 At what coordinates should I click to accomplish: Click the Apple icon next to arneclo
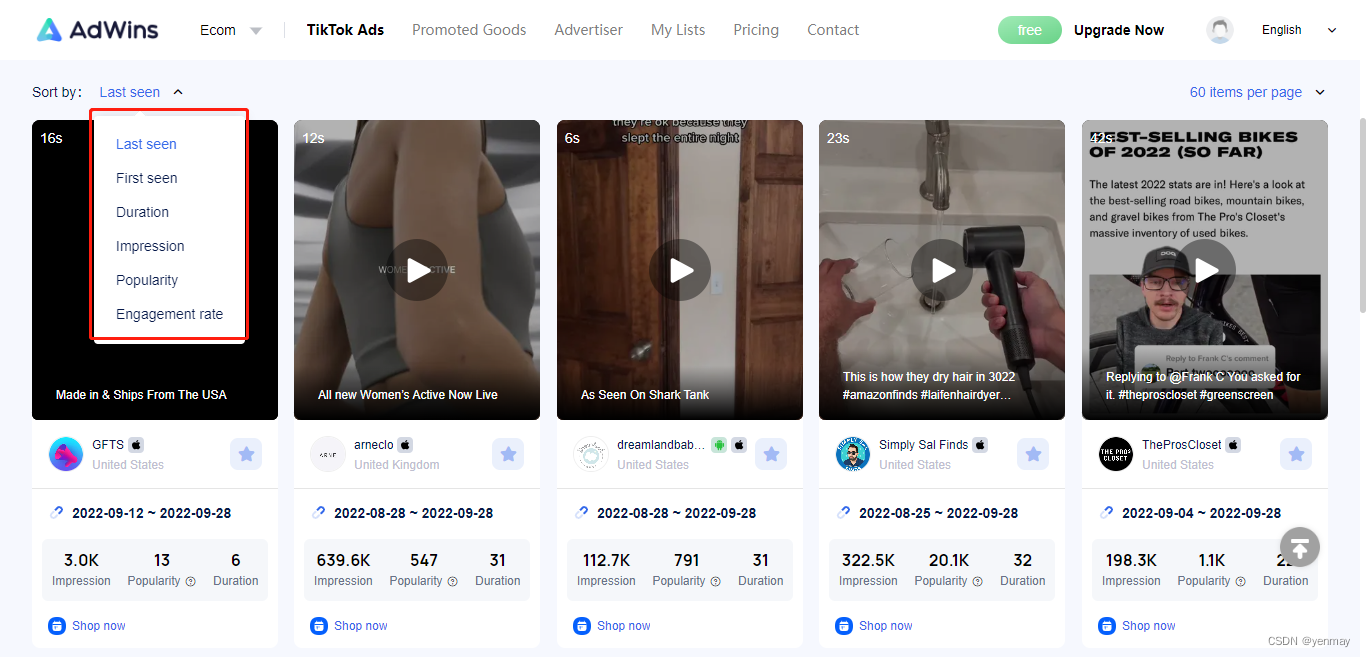(405, 445)
